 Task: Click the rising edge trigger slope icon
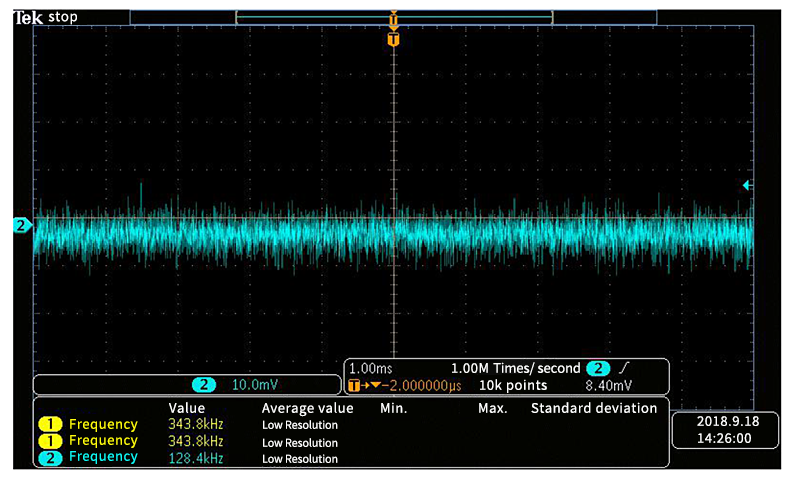click(x=623, y=368)
